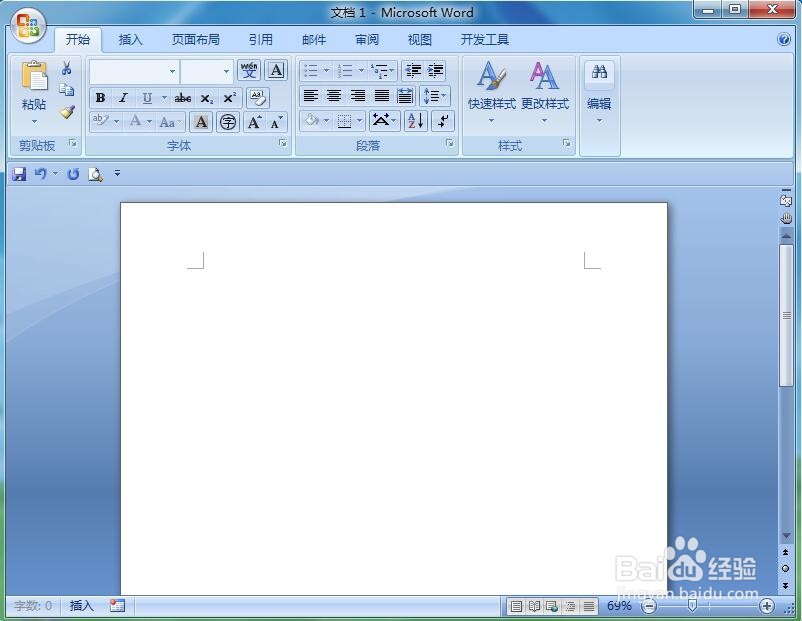Switch to the 插入 tab
This screenshot has width=802, height=621.
(x=130, y=39)
